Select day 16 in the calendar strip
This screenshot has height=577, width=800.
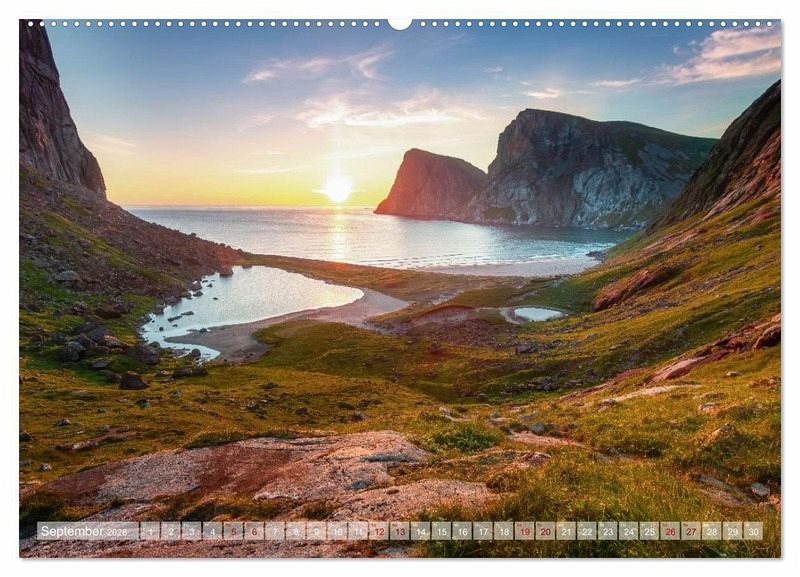(x=462, y=531)
